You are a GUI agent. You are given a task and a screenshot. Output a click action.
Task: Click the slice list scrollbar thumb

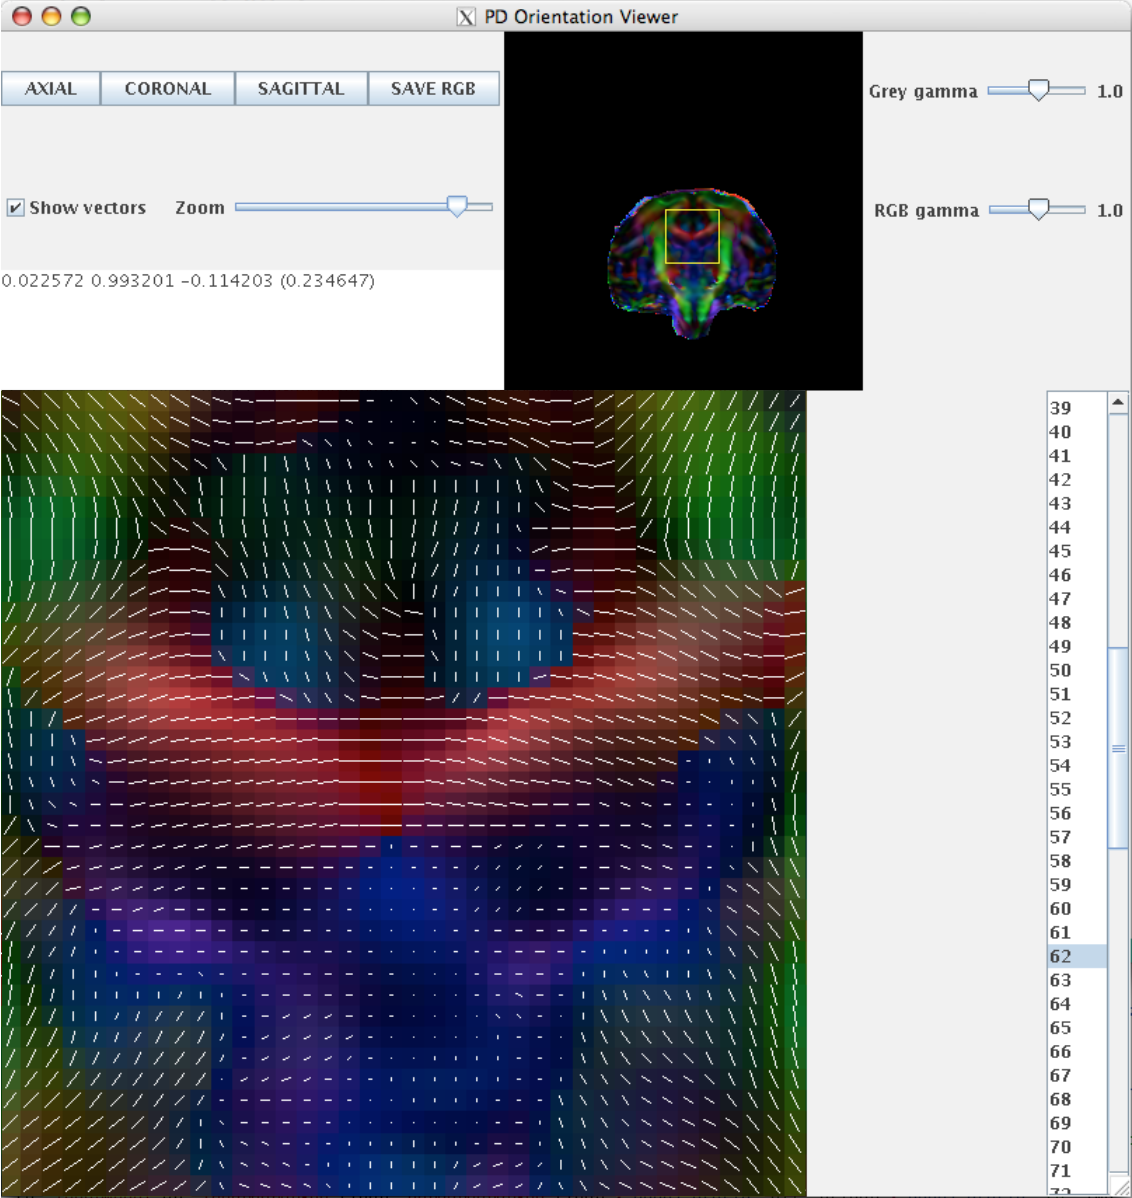[1116, 748]
